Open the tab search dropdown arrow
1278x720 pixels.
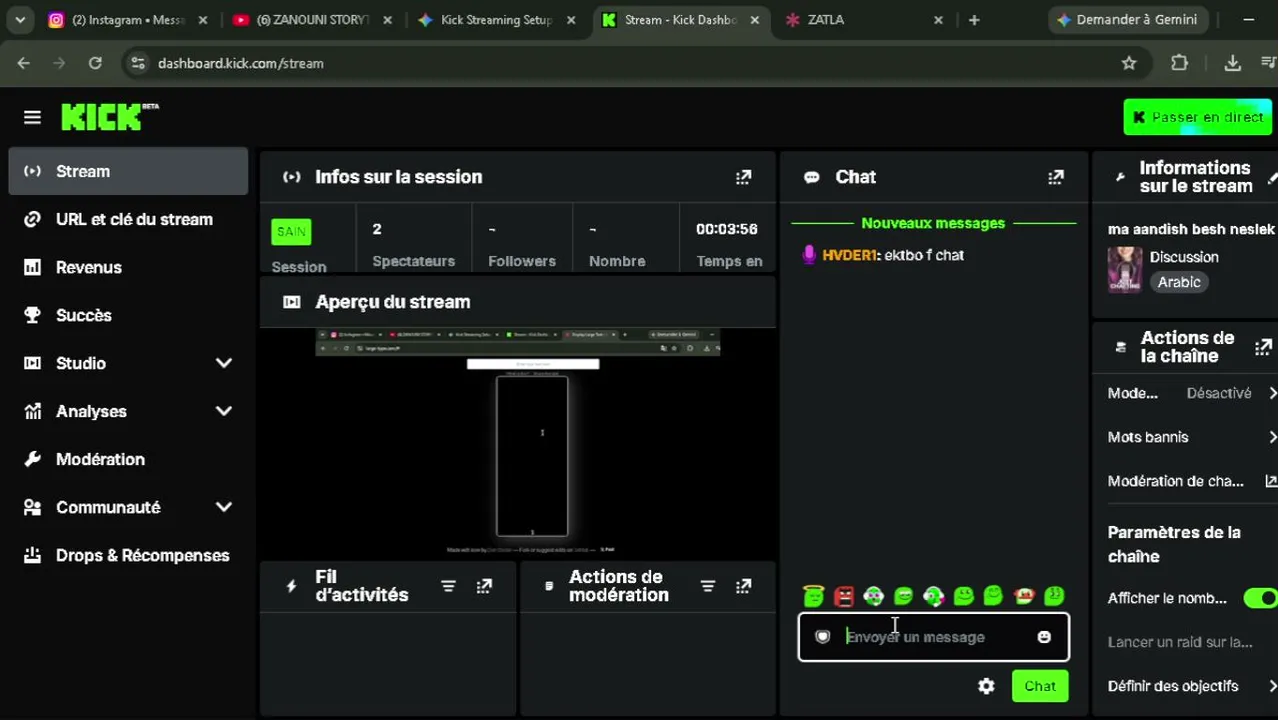[x=20, y=20]
